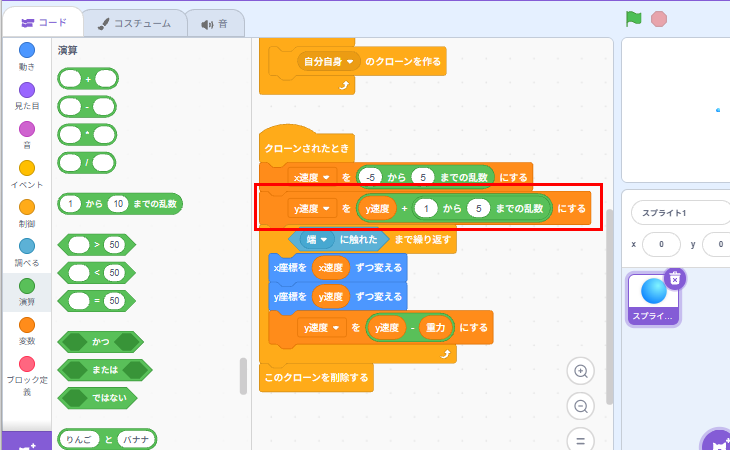Pick the または boolean block

point(105,370)
